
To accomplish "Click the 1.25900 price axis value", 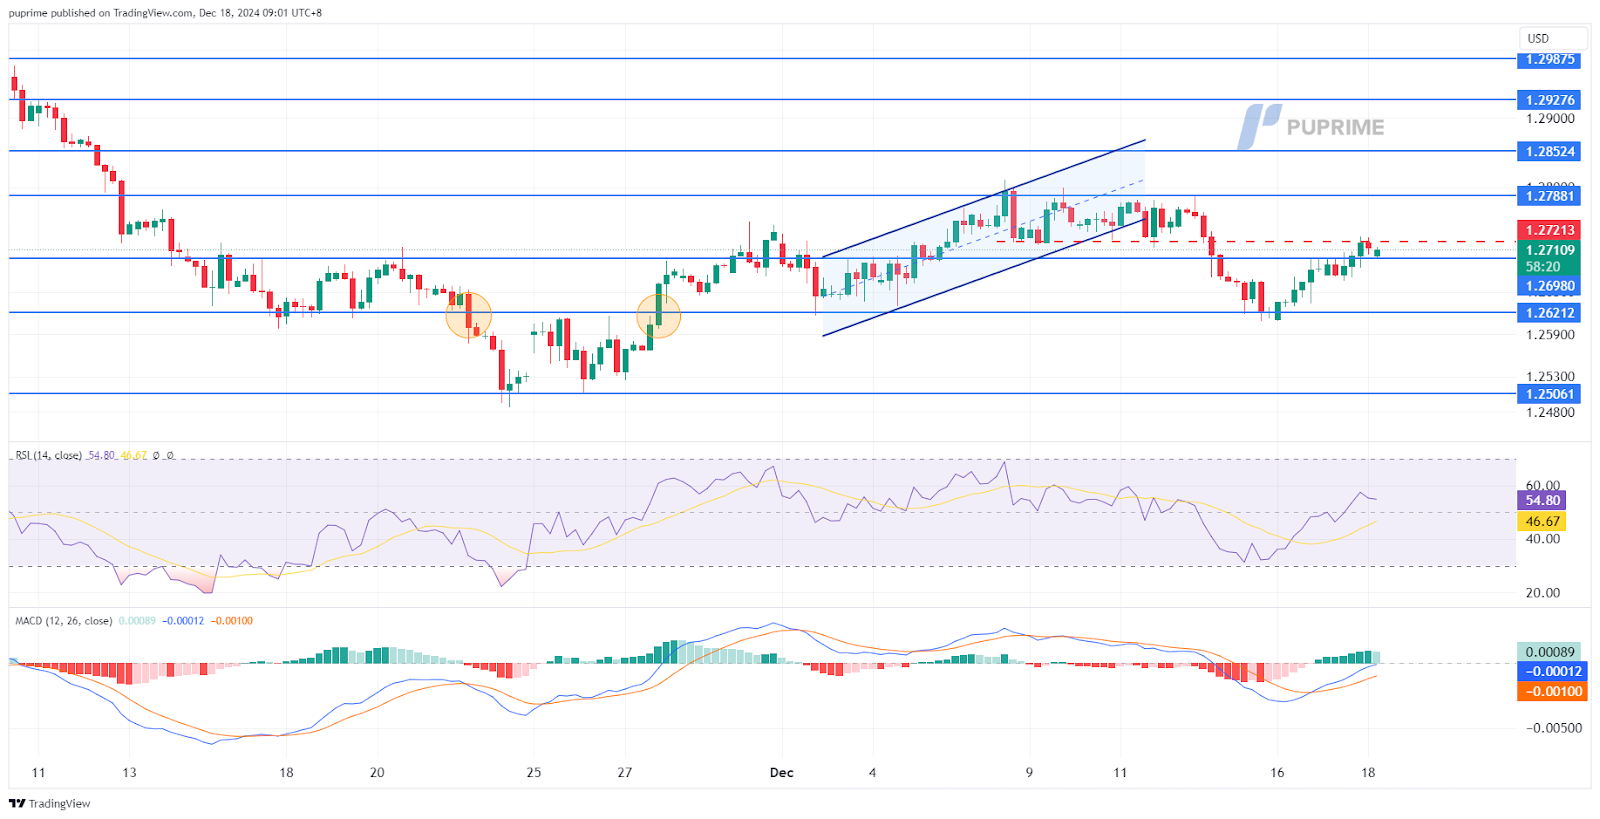I will click(1550, 334).
